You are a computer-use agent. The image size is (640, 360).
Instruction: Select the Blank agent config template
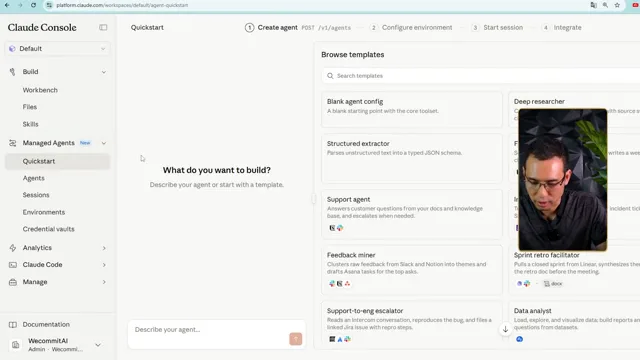click(412, 109)
